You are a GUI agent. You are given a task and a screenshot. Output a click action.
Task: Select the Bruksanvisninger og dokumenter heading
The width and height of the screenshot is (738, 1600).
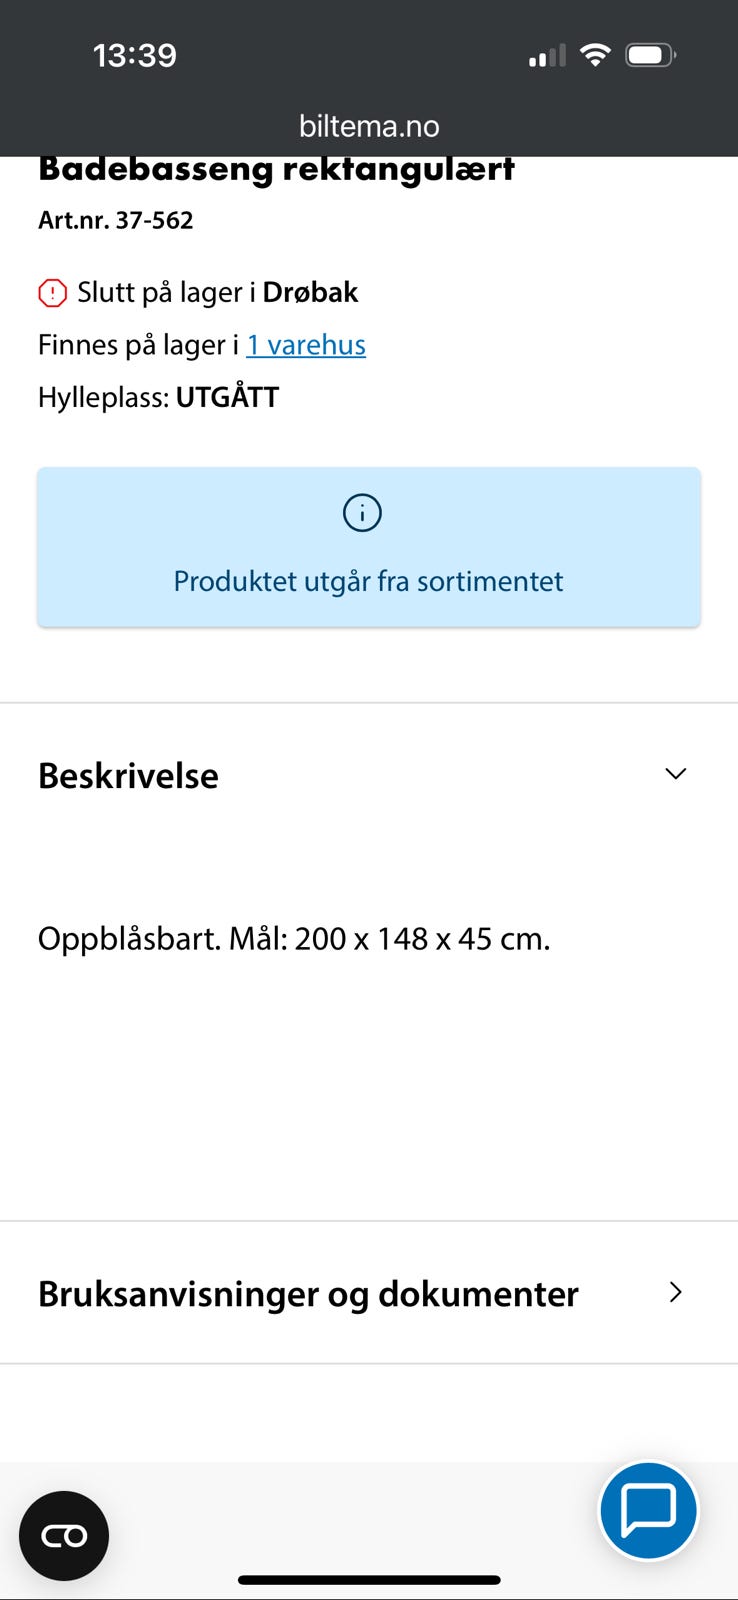click(x=307, y=1293)
